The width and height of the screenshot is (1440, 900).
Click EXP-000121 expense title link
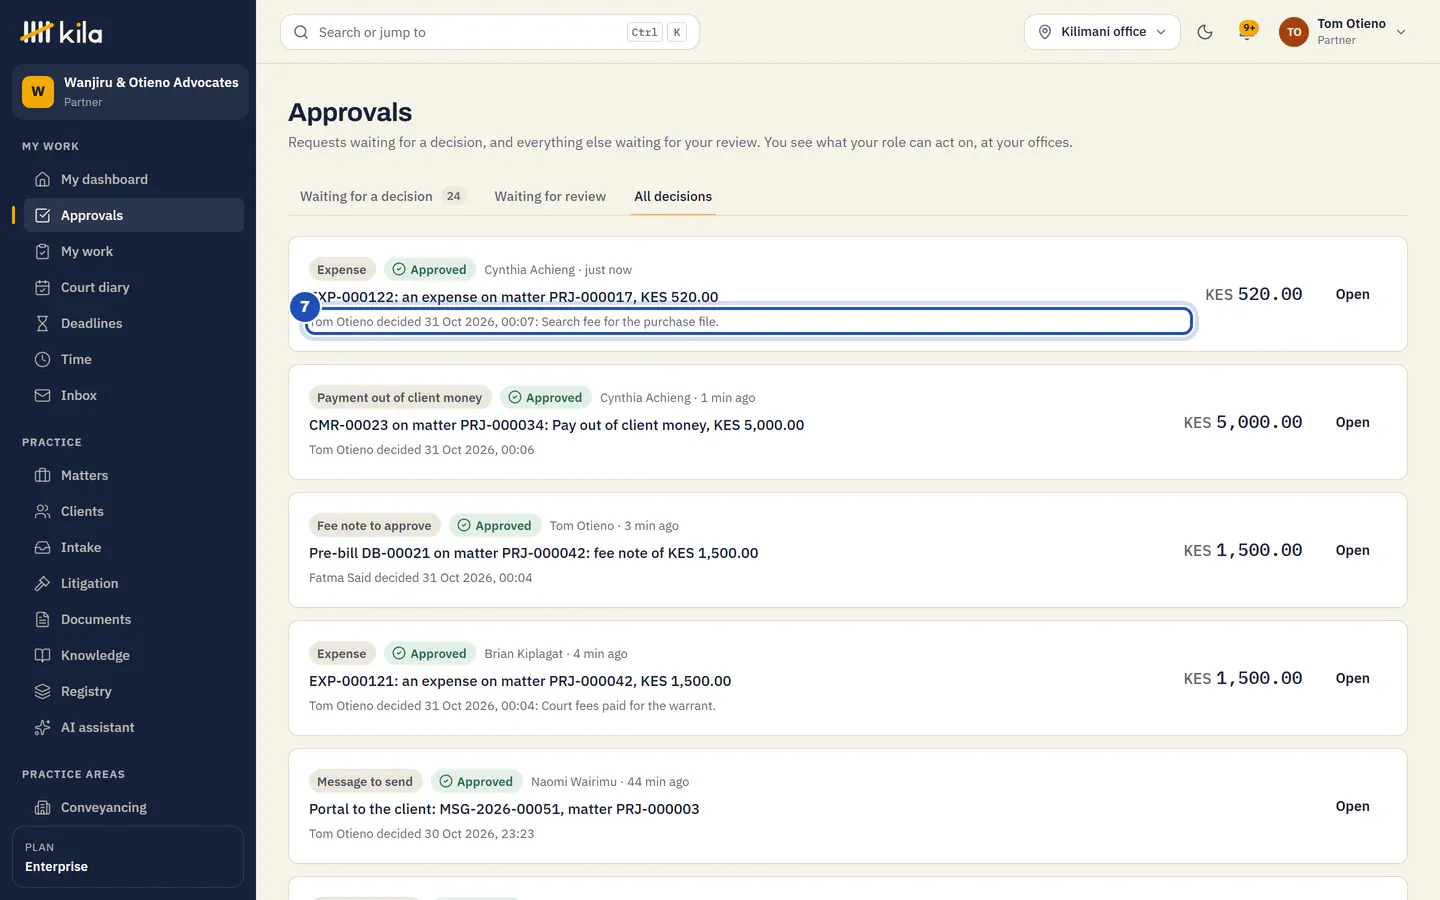tap(520, 681)
